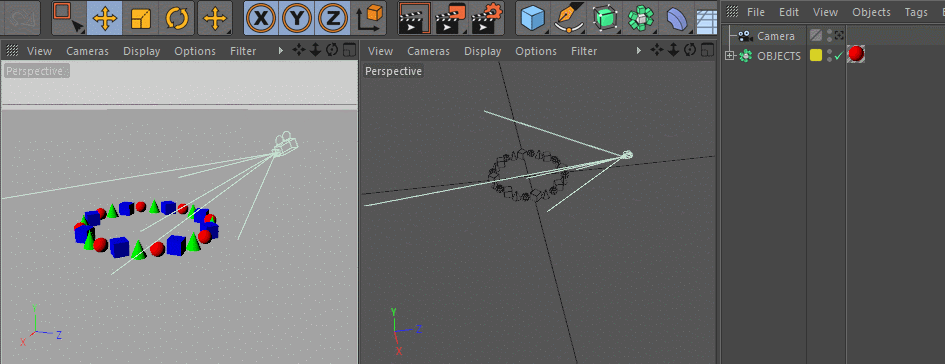Viewport: 945px width, 364px height.
Task: Render to Picture Viewer
Action: [451, 18]
